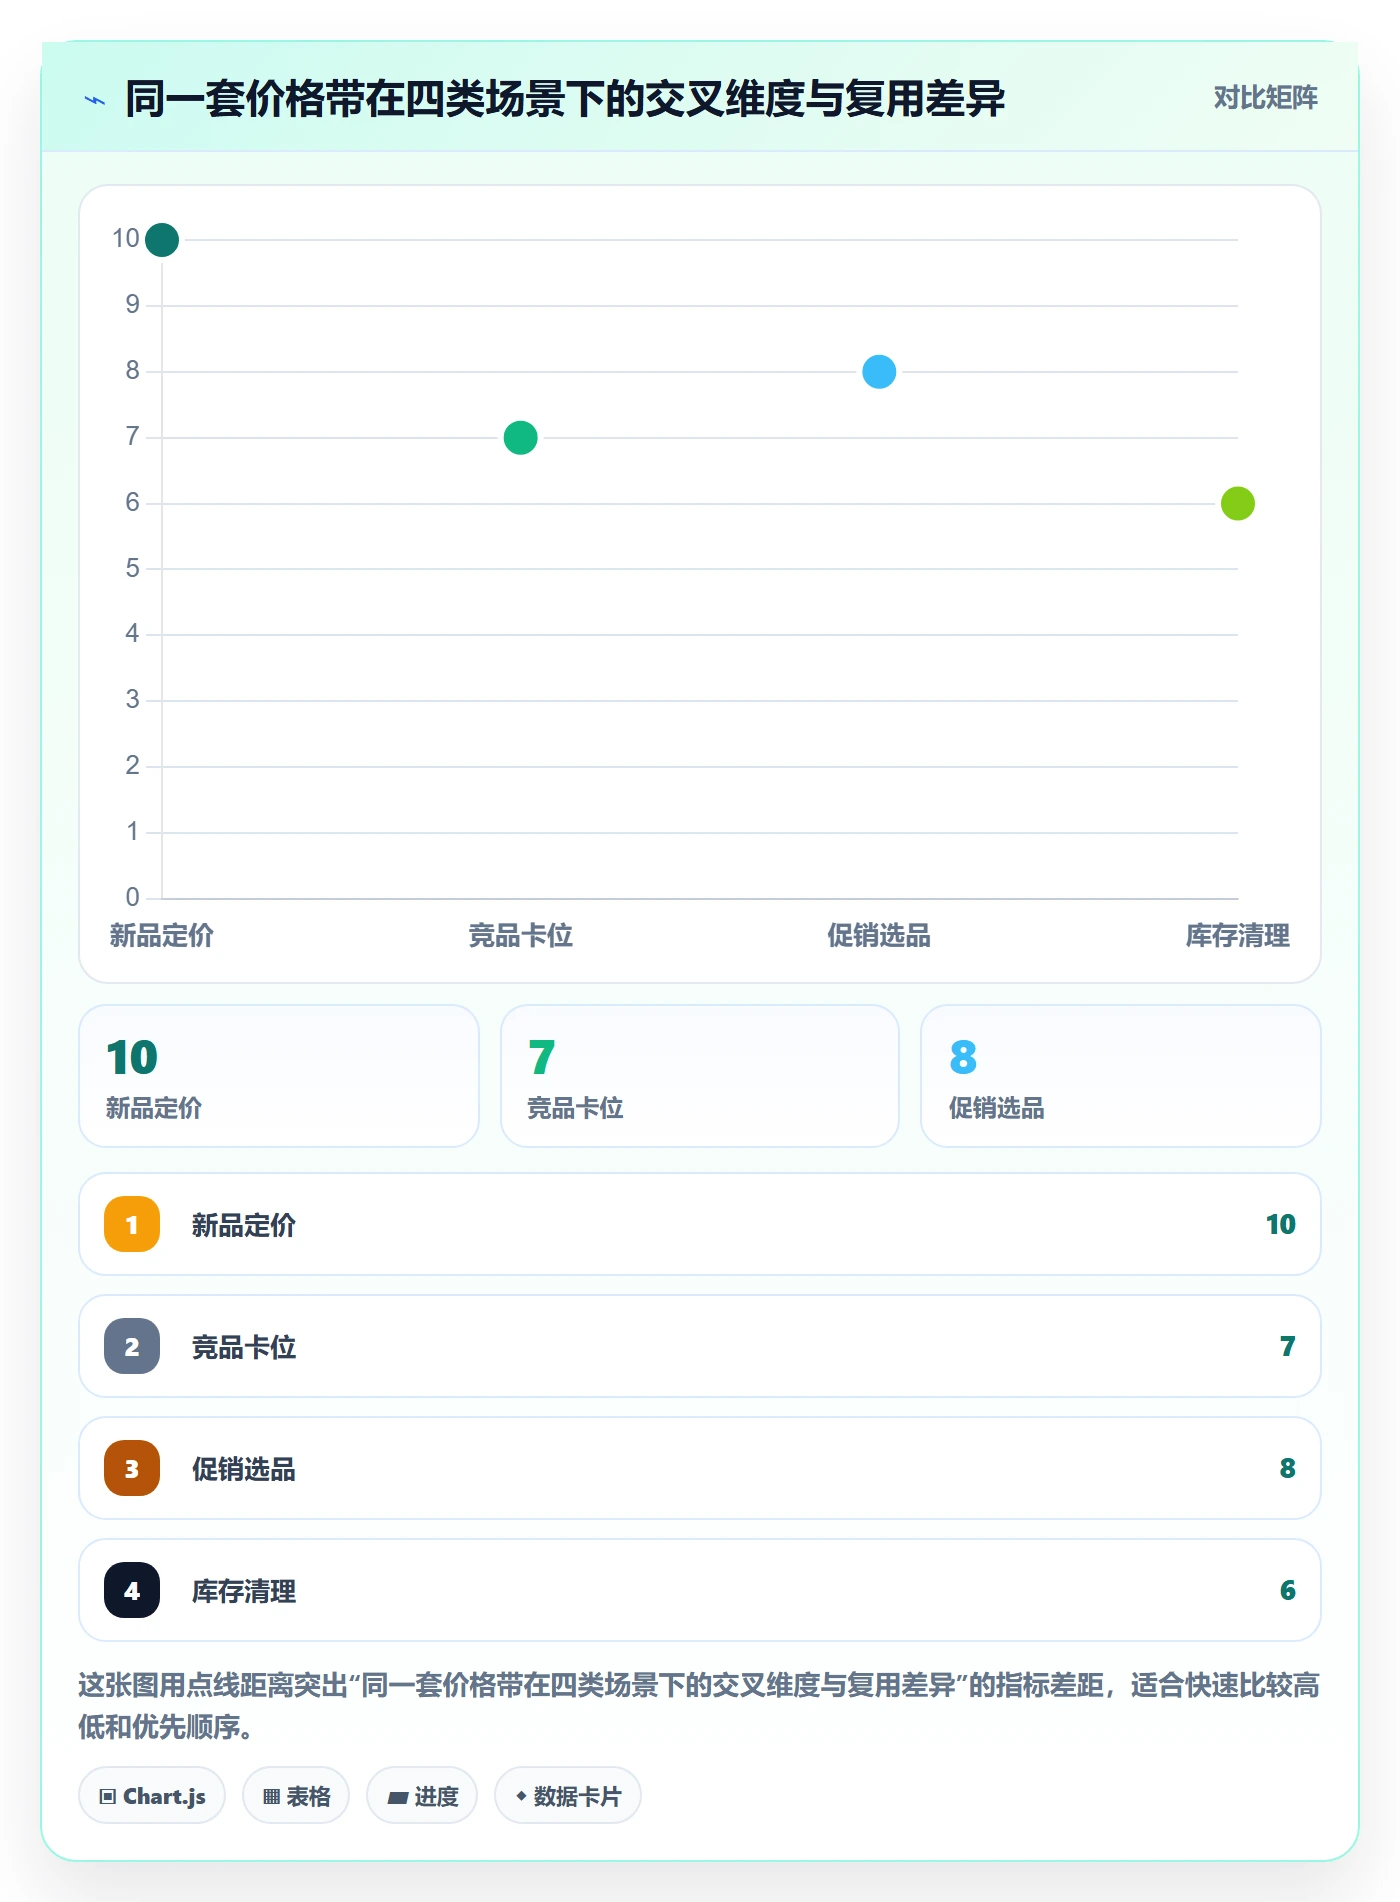The image size is (1400, 1902).
Task: Click the lightning icon beside the title
Action: 95,100
